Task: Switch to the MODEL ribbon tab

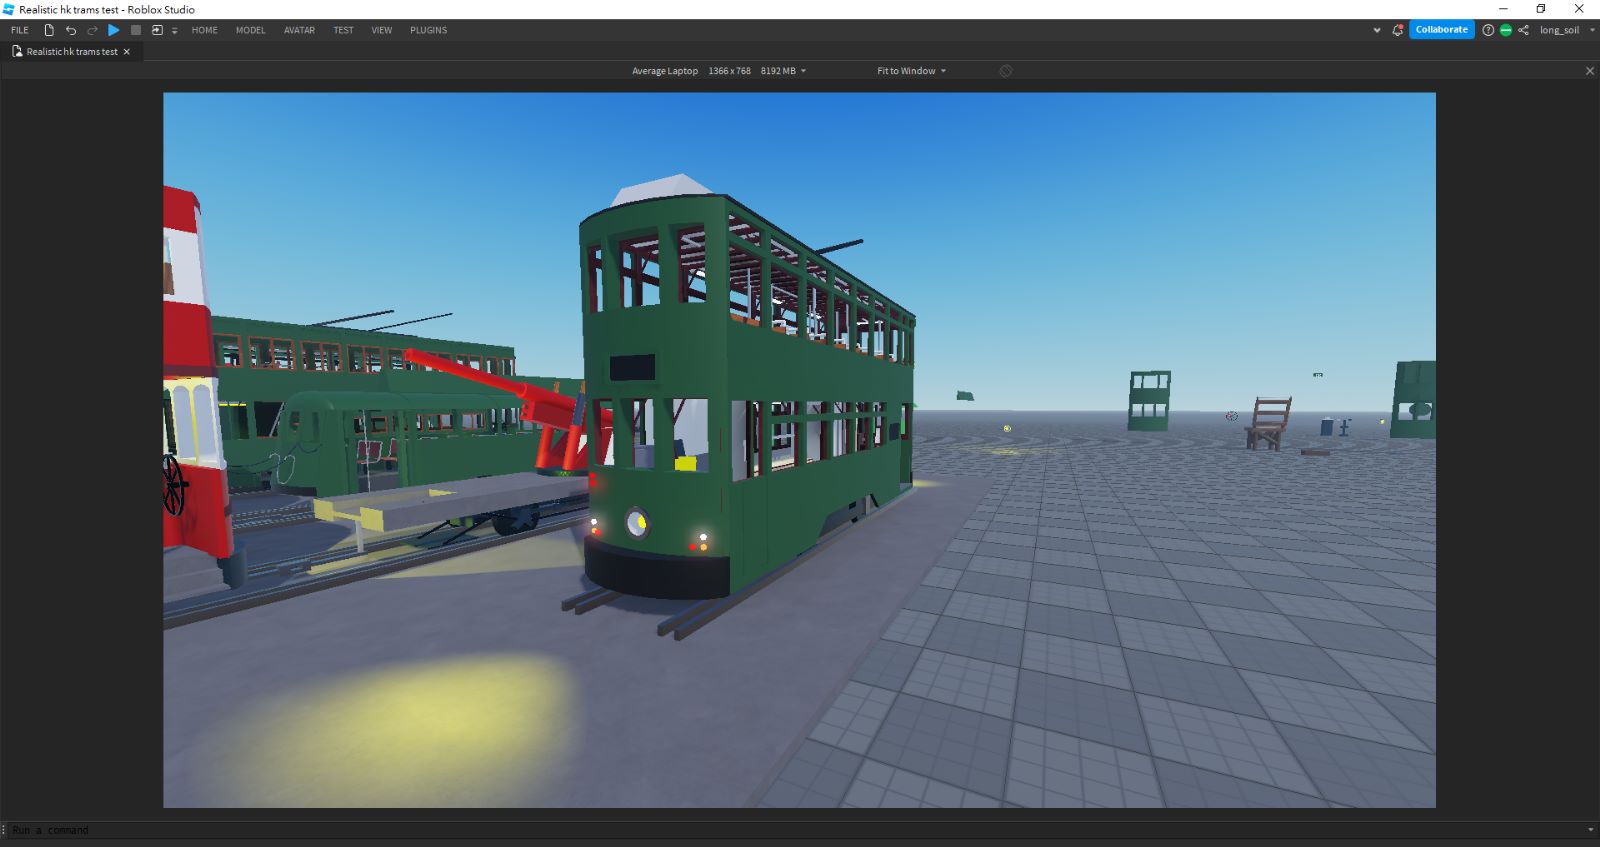Action: [250, 30]
